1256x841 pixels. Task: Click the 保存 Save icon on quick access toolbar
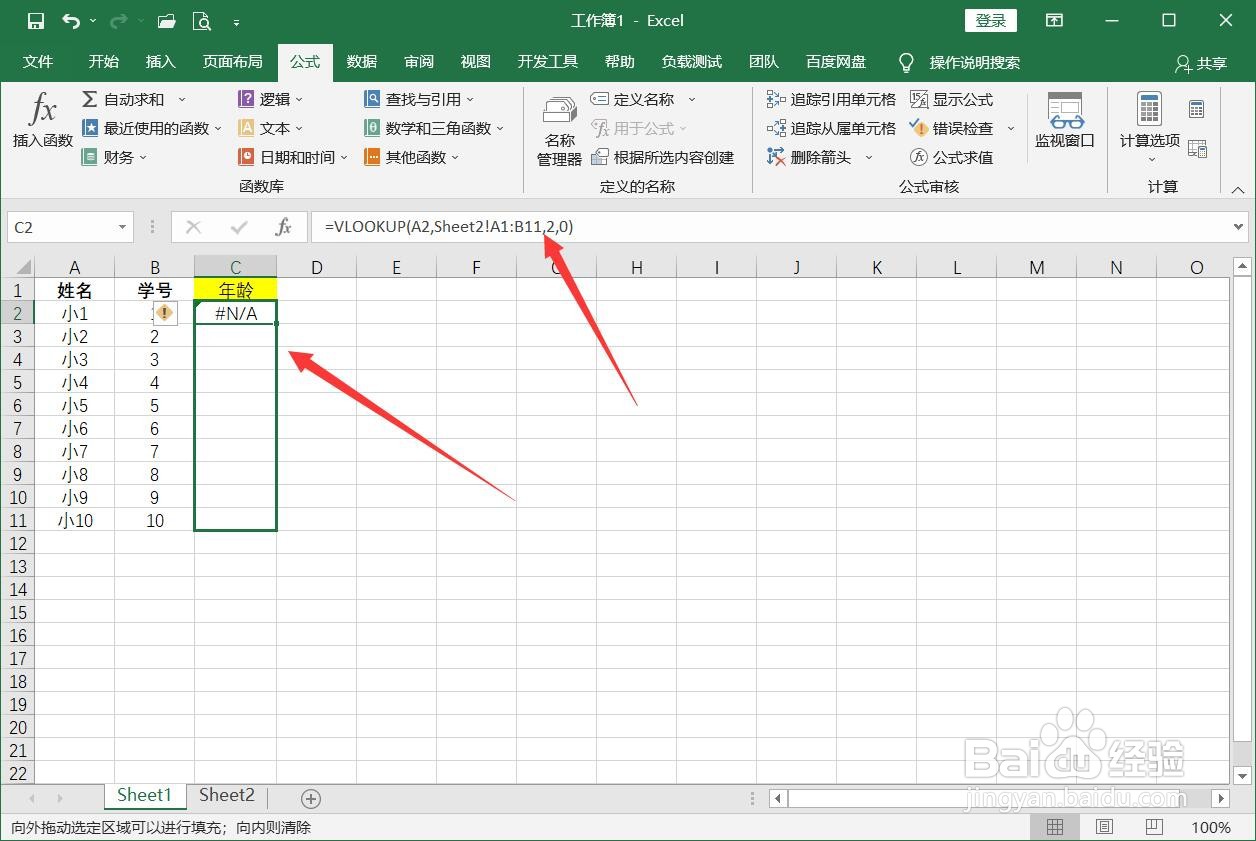pyautogui.click(x=35, y=20)
